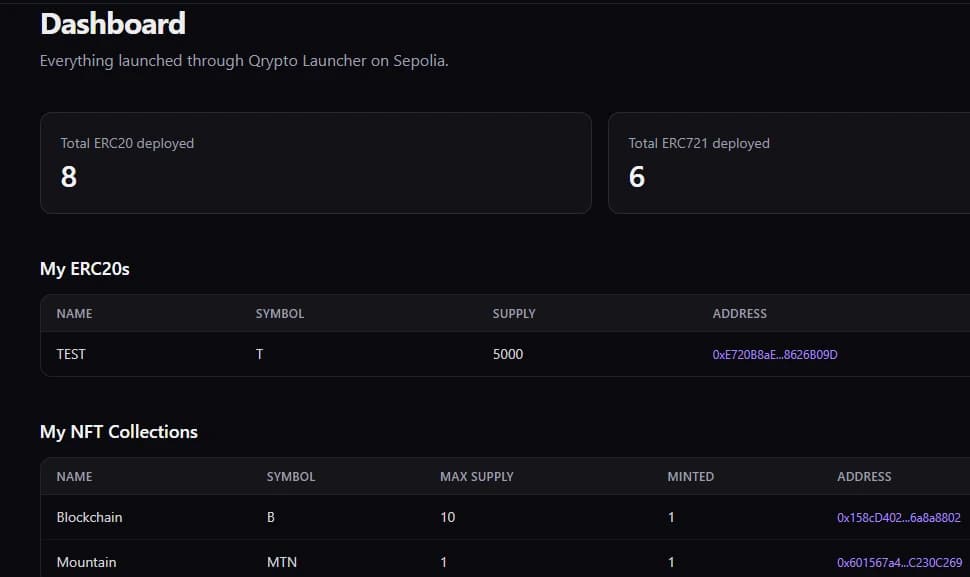
Task: Open the 0x601567a4...C230C269 address link
Action: (899, 562)
